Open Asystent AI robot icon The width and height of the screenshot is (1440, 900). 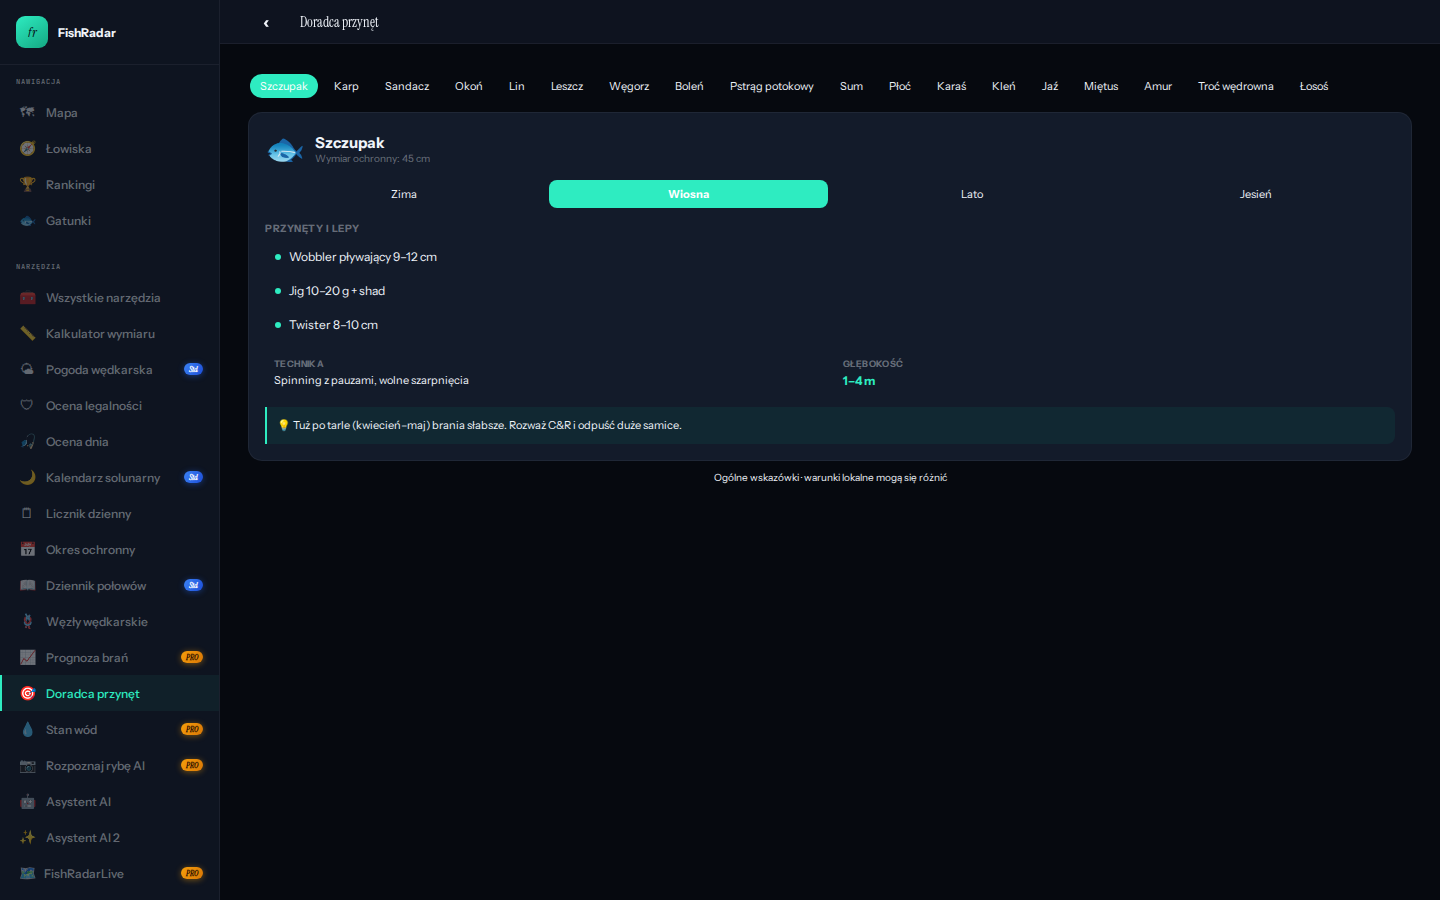[x=28, y=802]
